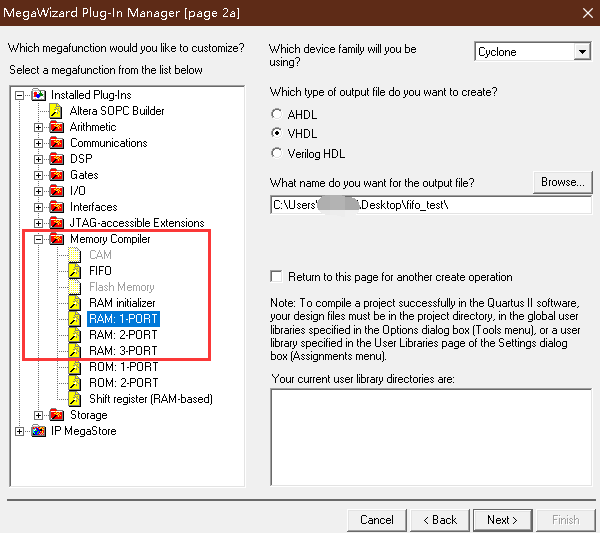This screenshot has height=533, width=600.
Task: Click the user library directories list box
Action: pyautogui.click(x=431, y=437)
